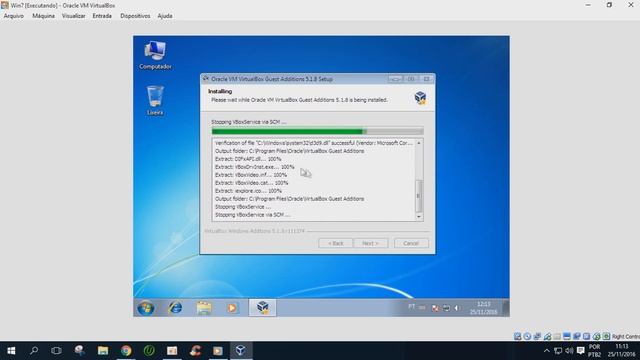Screen dimensions: 640x360
Task: Switch to Google Chrome on host taskbar
Action: 126,351
